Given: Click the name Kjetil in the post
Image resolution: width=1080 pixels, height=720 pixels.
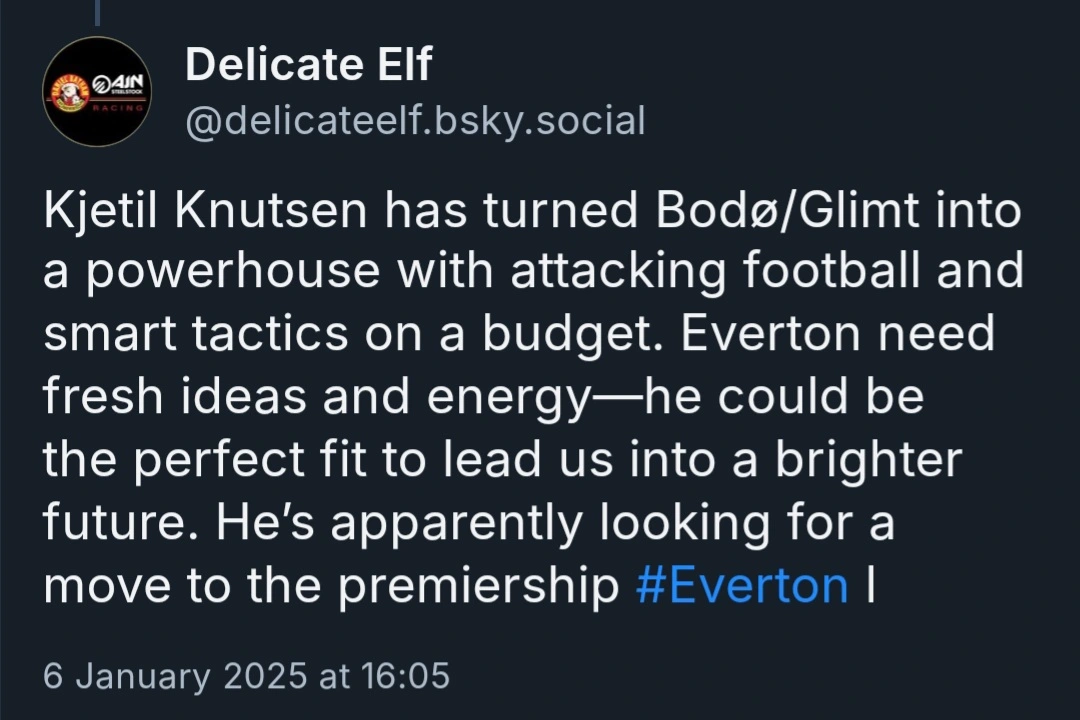Looking at the screenshot, I should pos(98,211).
